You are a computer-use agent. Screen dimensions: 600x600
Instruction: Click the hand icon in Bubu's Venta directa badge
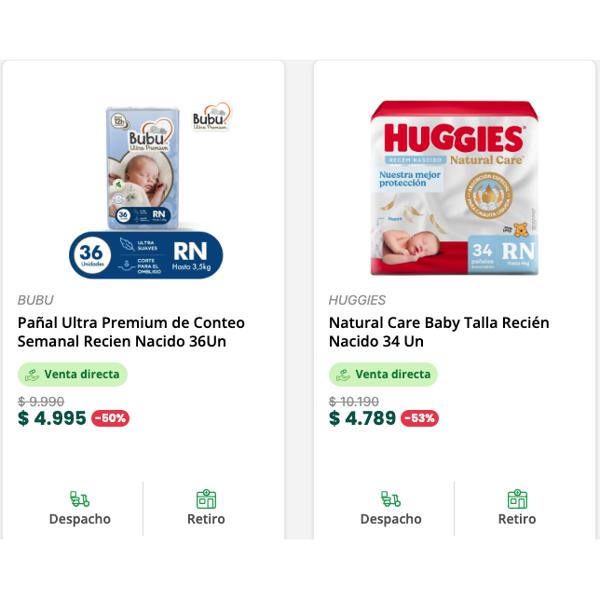(x=32, y=375)
